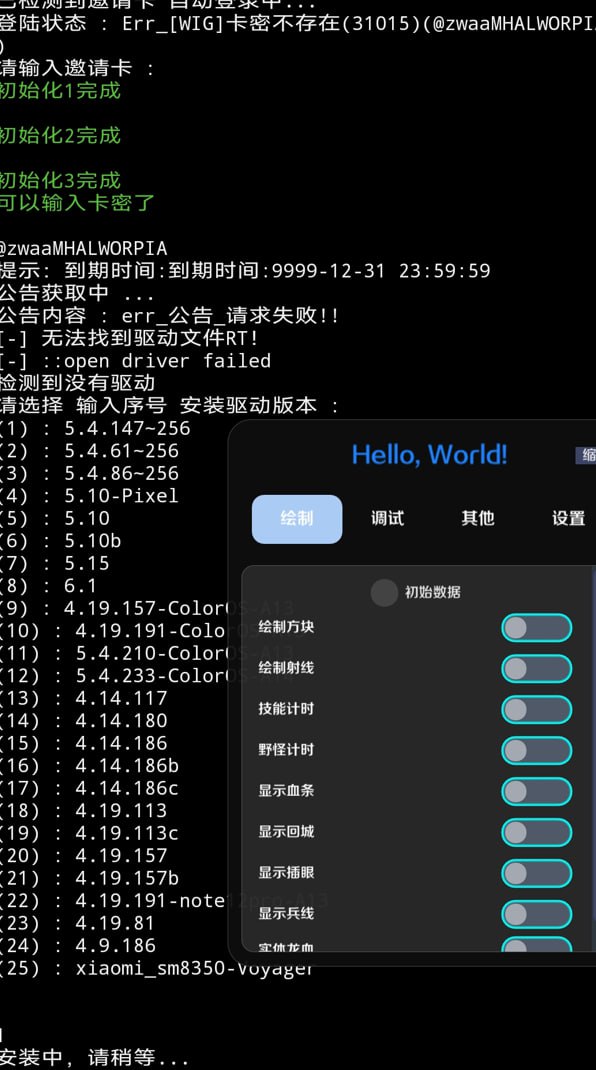
Task: Click the 缩 button beside the title
Action: pyautogui.click(x=586, y=455)
